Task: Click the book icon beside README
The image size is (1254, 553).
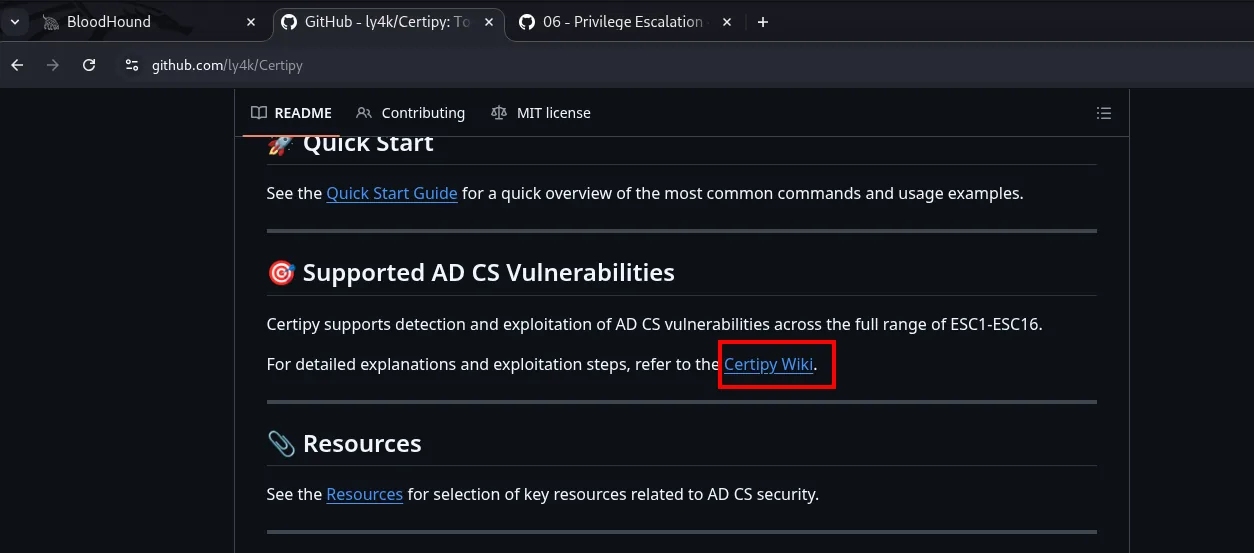Action: point(259,113)
